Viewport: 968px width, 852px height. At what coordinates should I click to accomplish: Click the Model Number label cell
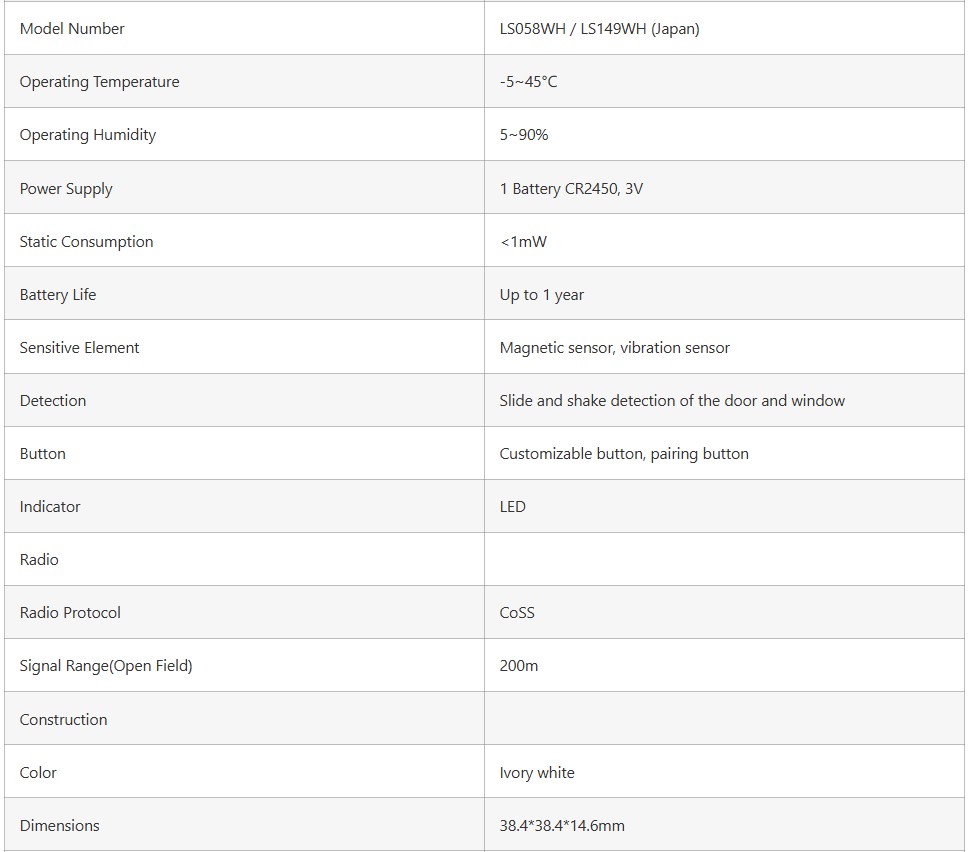tap(72, 29)
